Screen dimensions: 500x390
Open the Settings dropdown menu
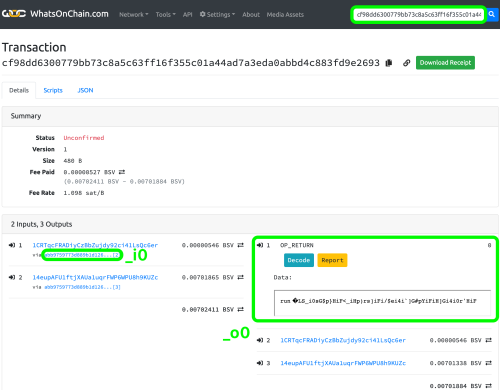(217, 15)
